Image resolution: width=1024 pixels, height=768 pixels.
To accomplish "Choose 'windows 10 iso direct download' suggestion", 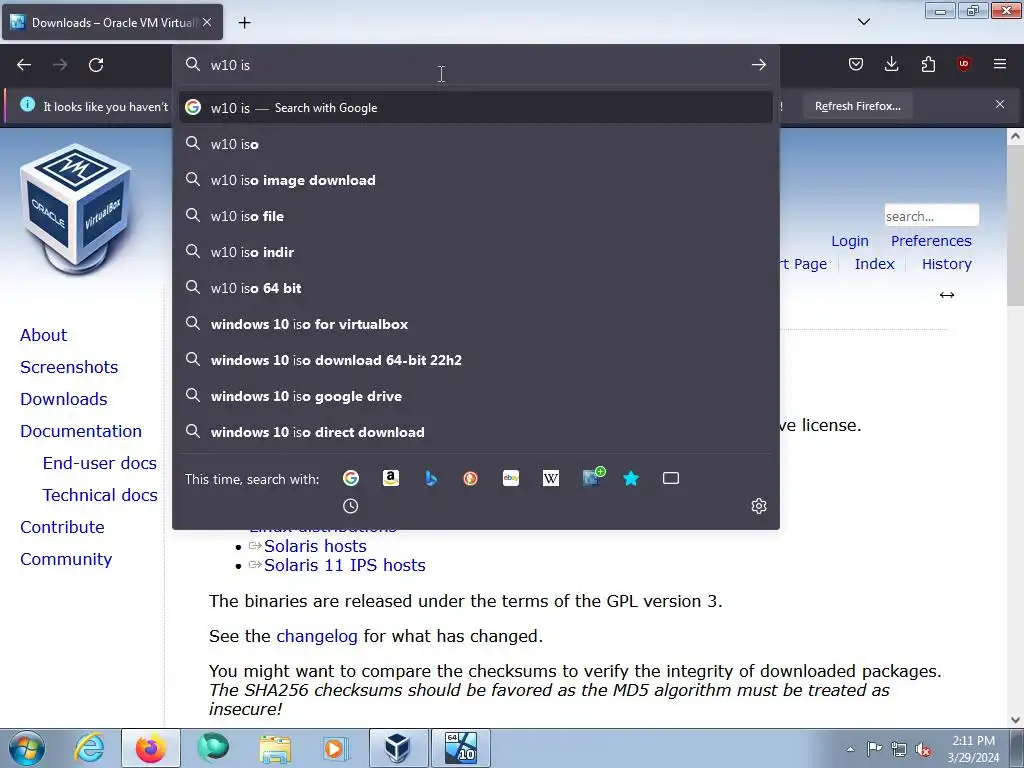I will point(475,432).
